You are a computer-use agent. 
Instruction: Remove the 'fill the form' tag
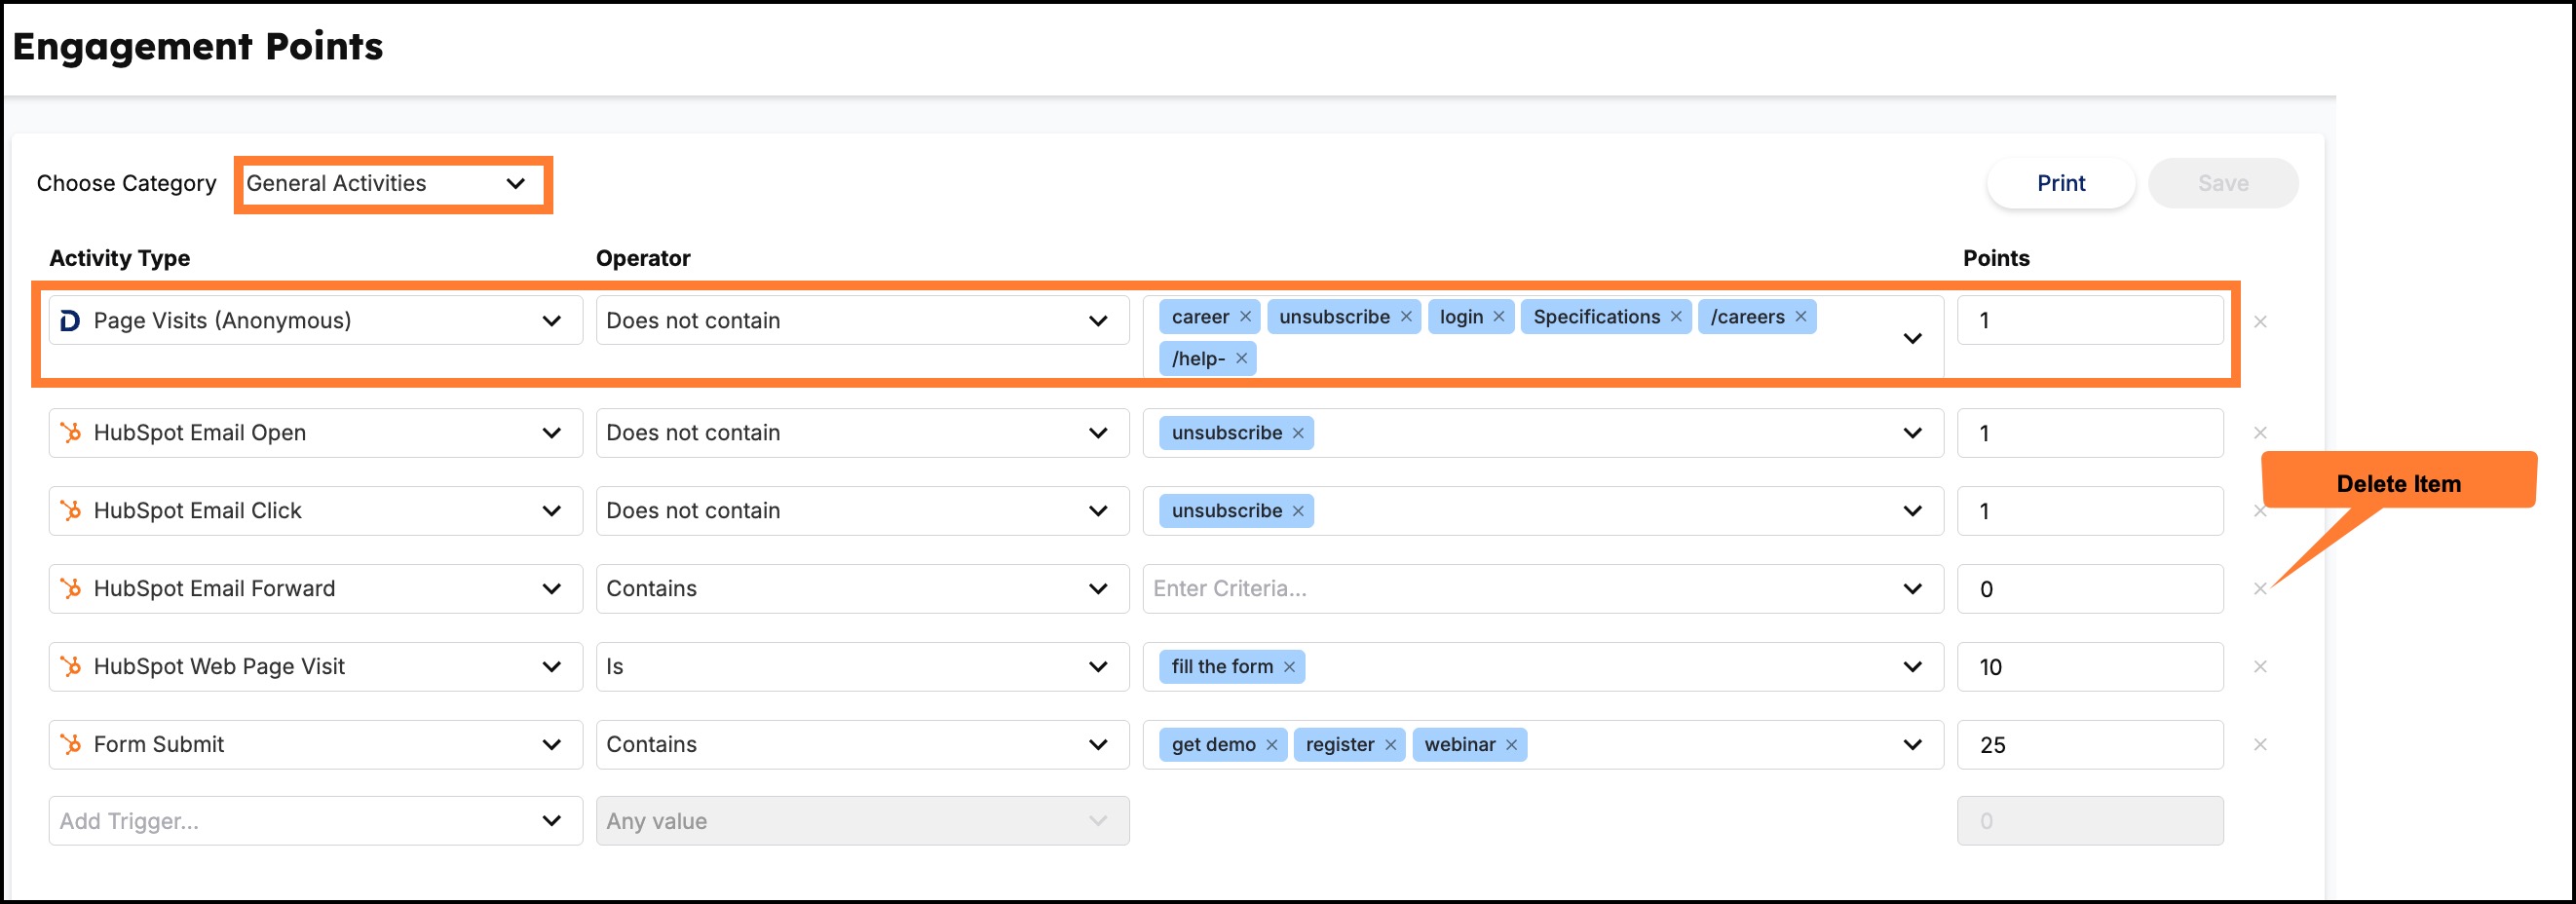(1289, 667)
